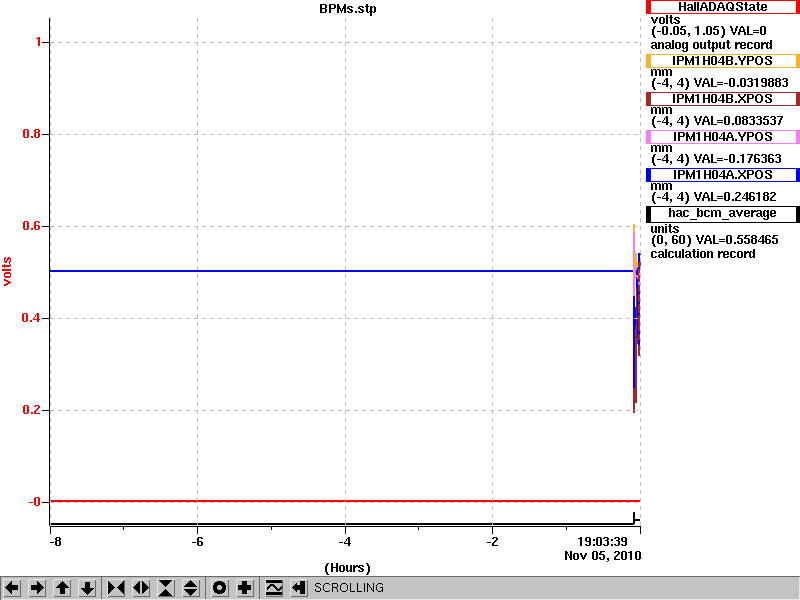This screenshot has height=600, width=800.
Task: Select the IPM1H04B.YPOS legend entry
Action: click(722, 61)
